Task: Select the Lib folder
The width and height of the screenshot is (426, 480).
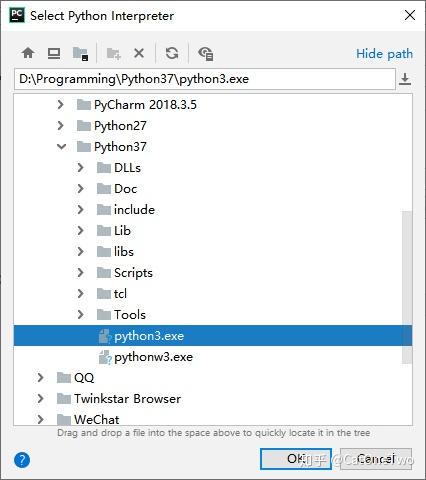Action: click(122, 231)
